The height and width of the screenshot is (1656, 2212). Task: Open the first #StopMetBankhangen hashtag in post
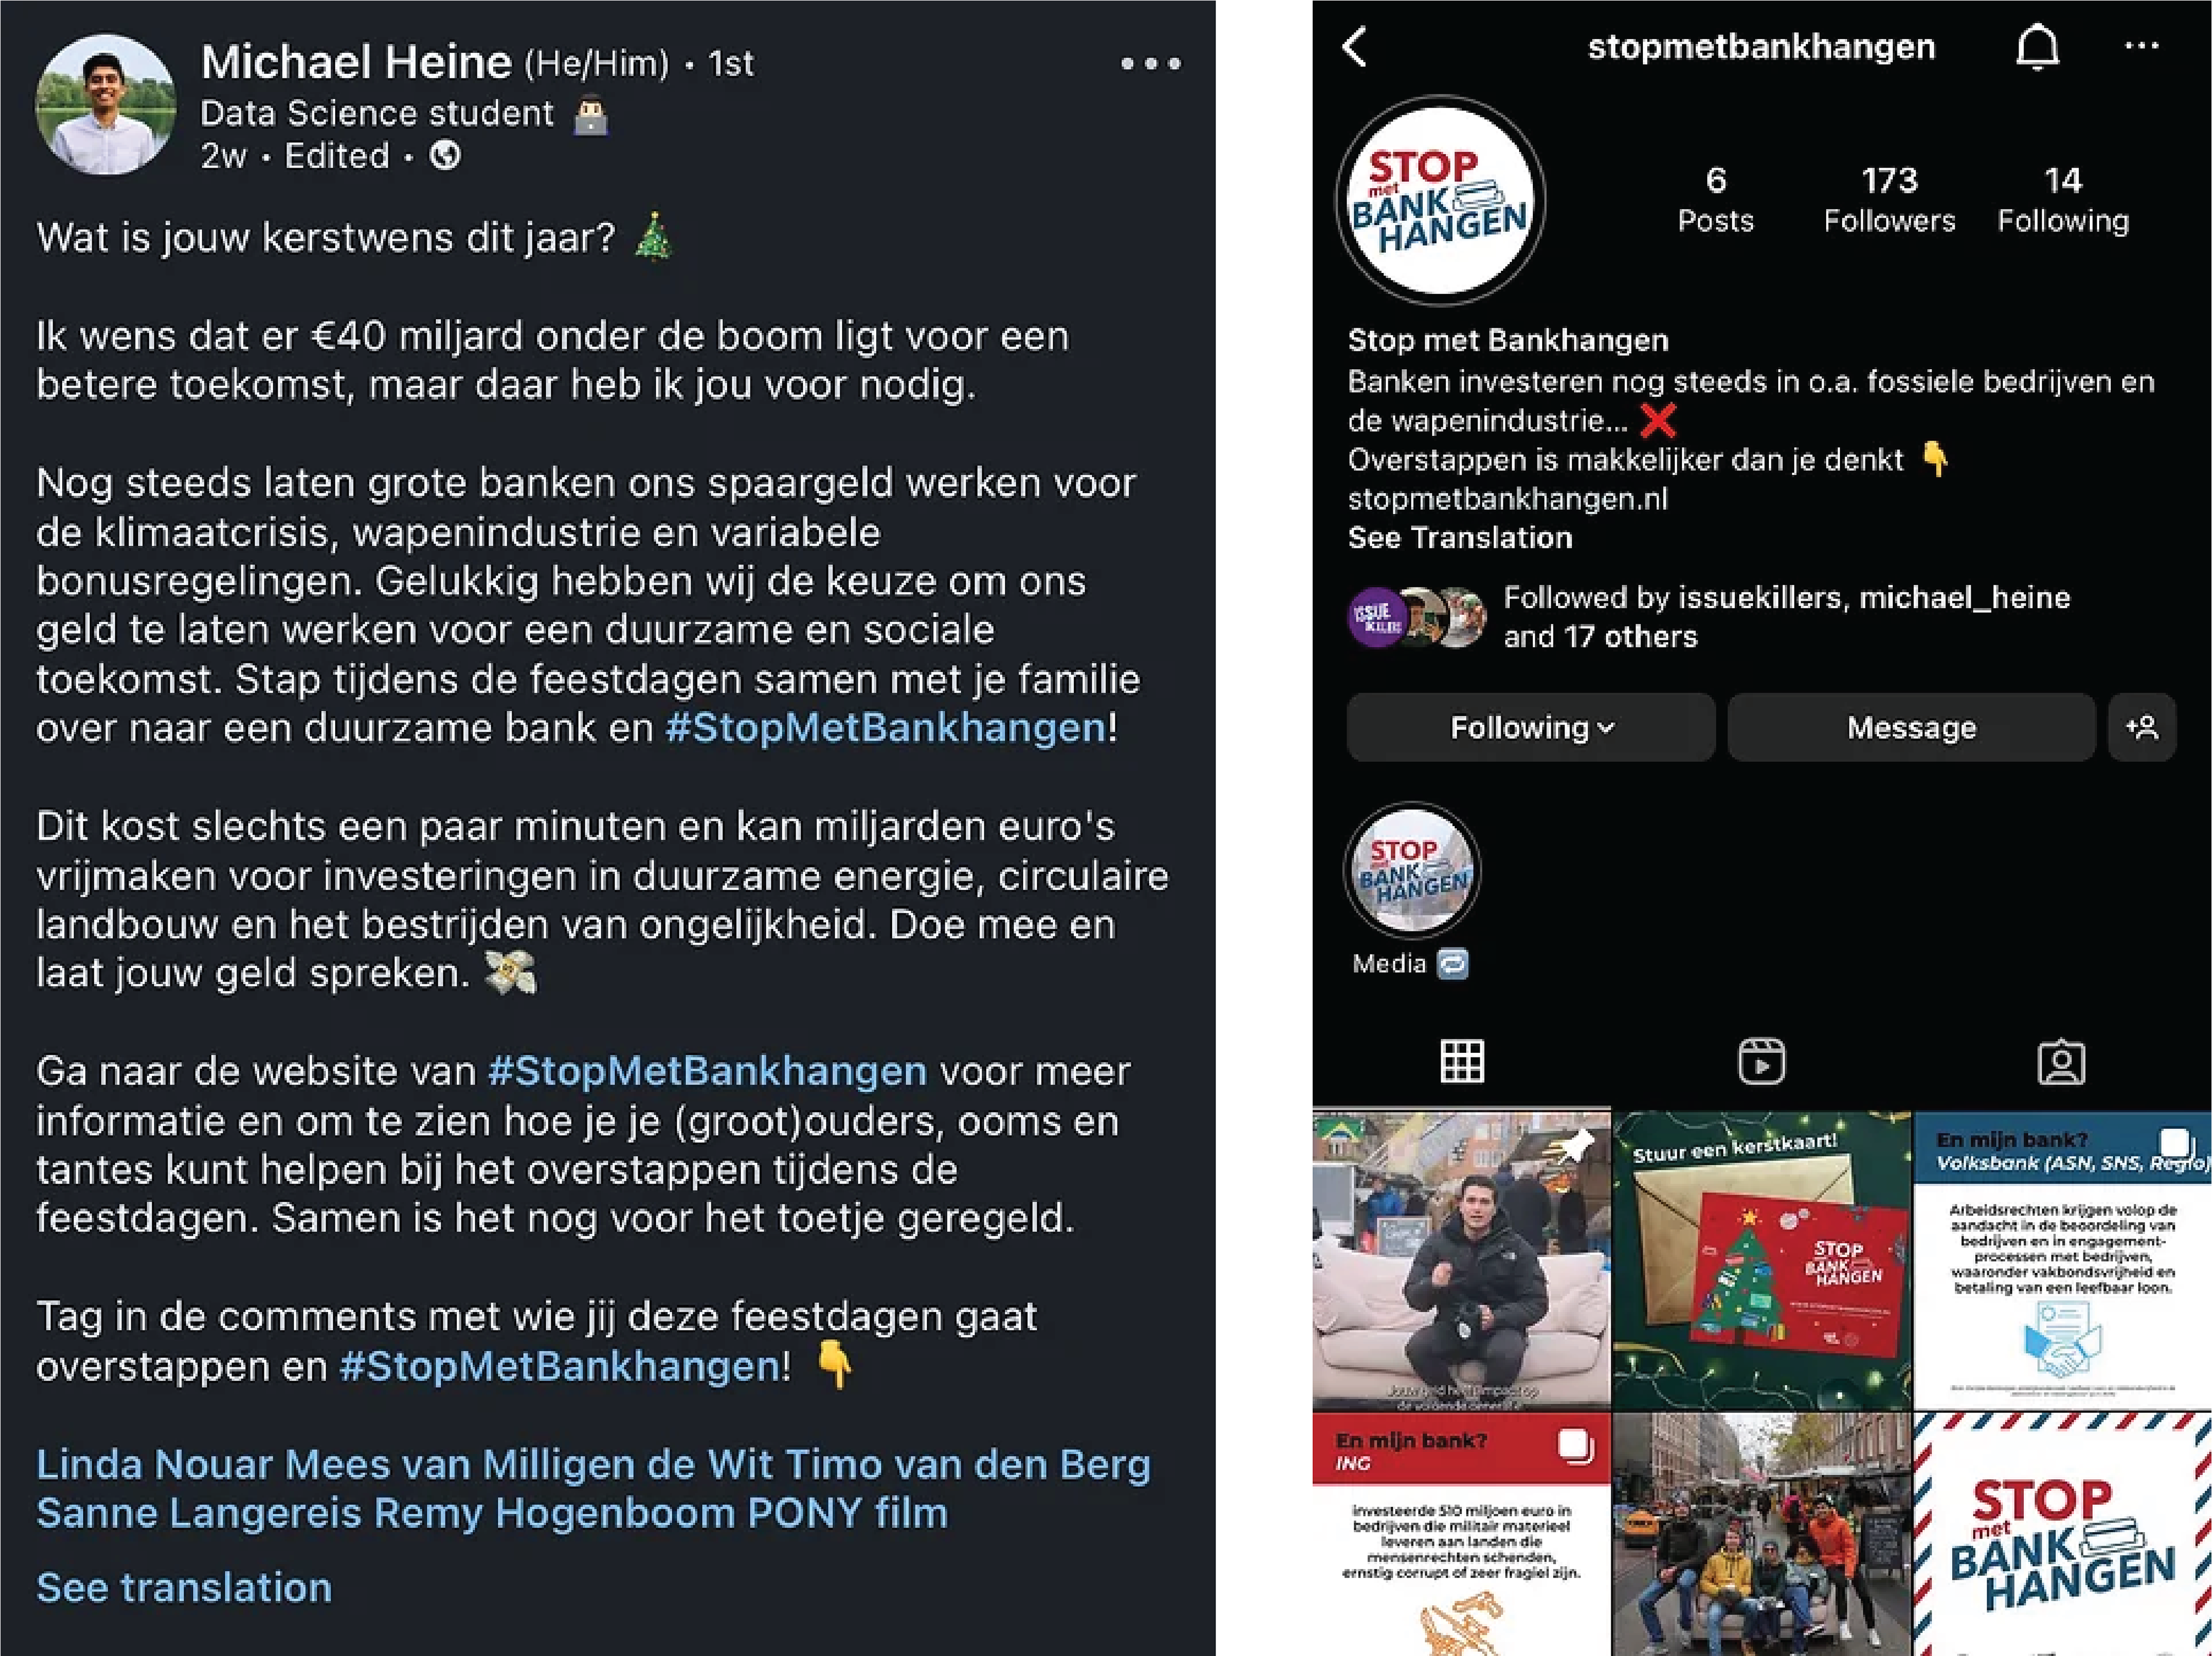pyautogui.click(x=886, y=727)
